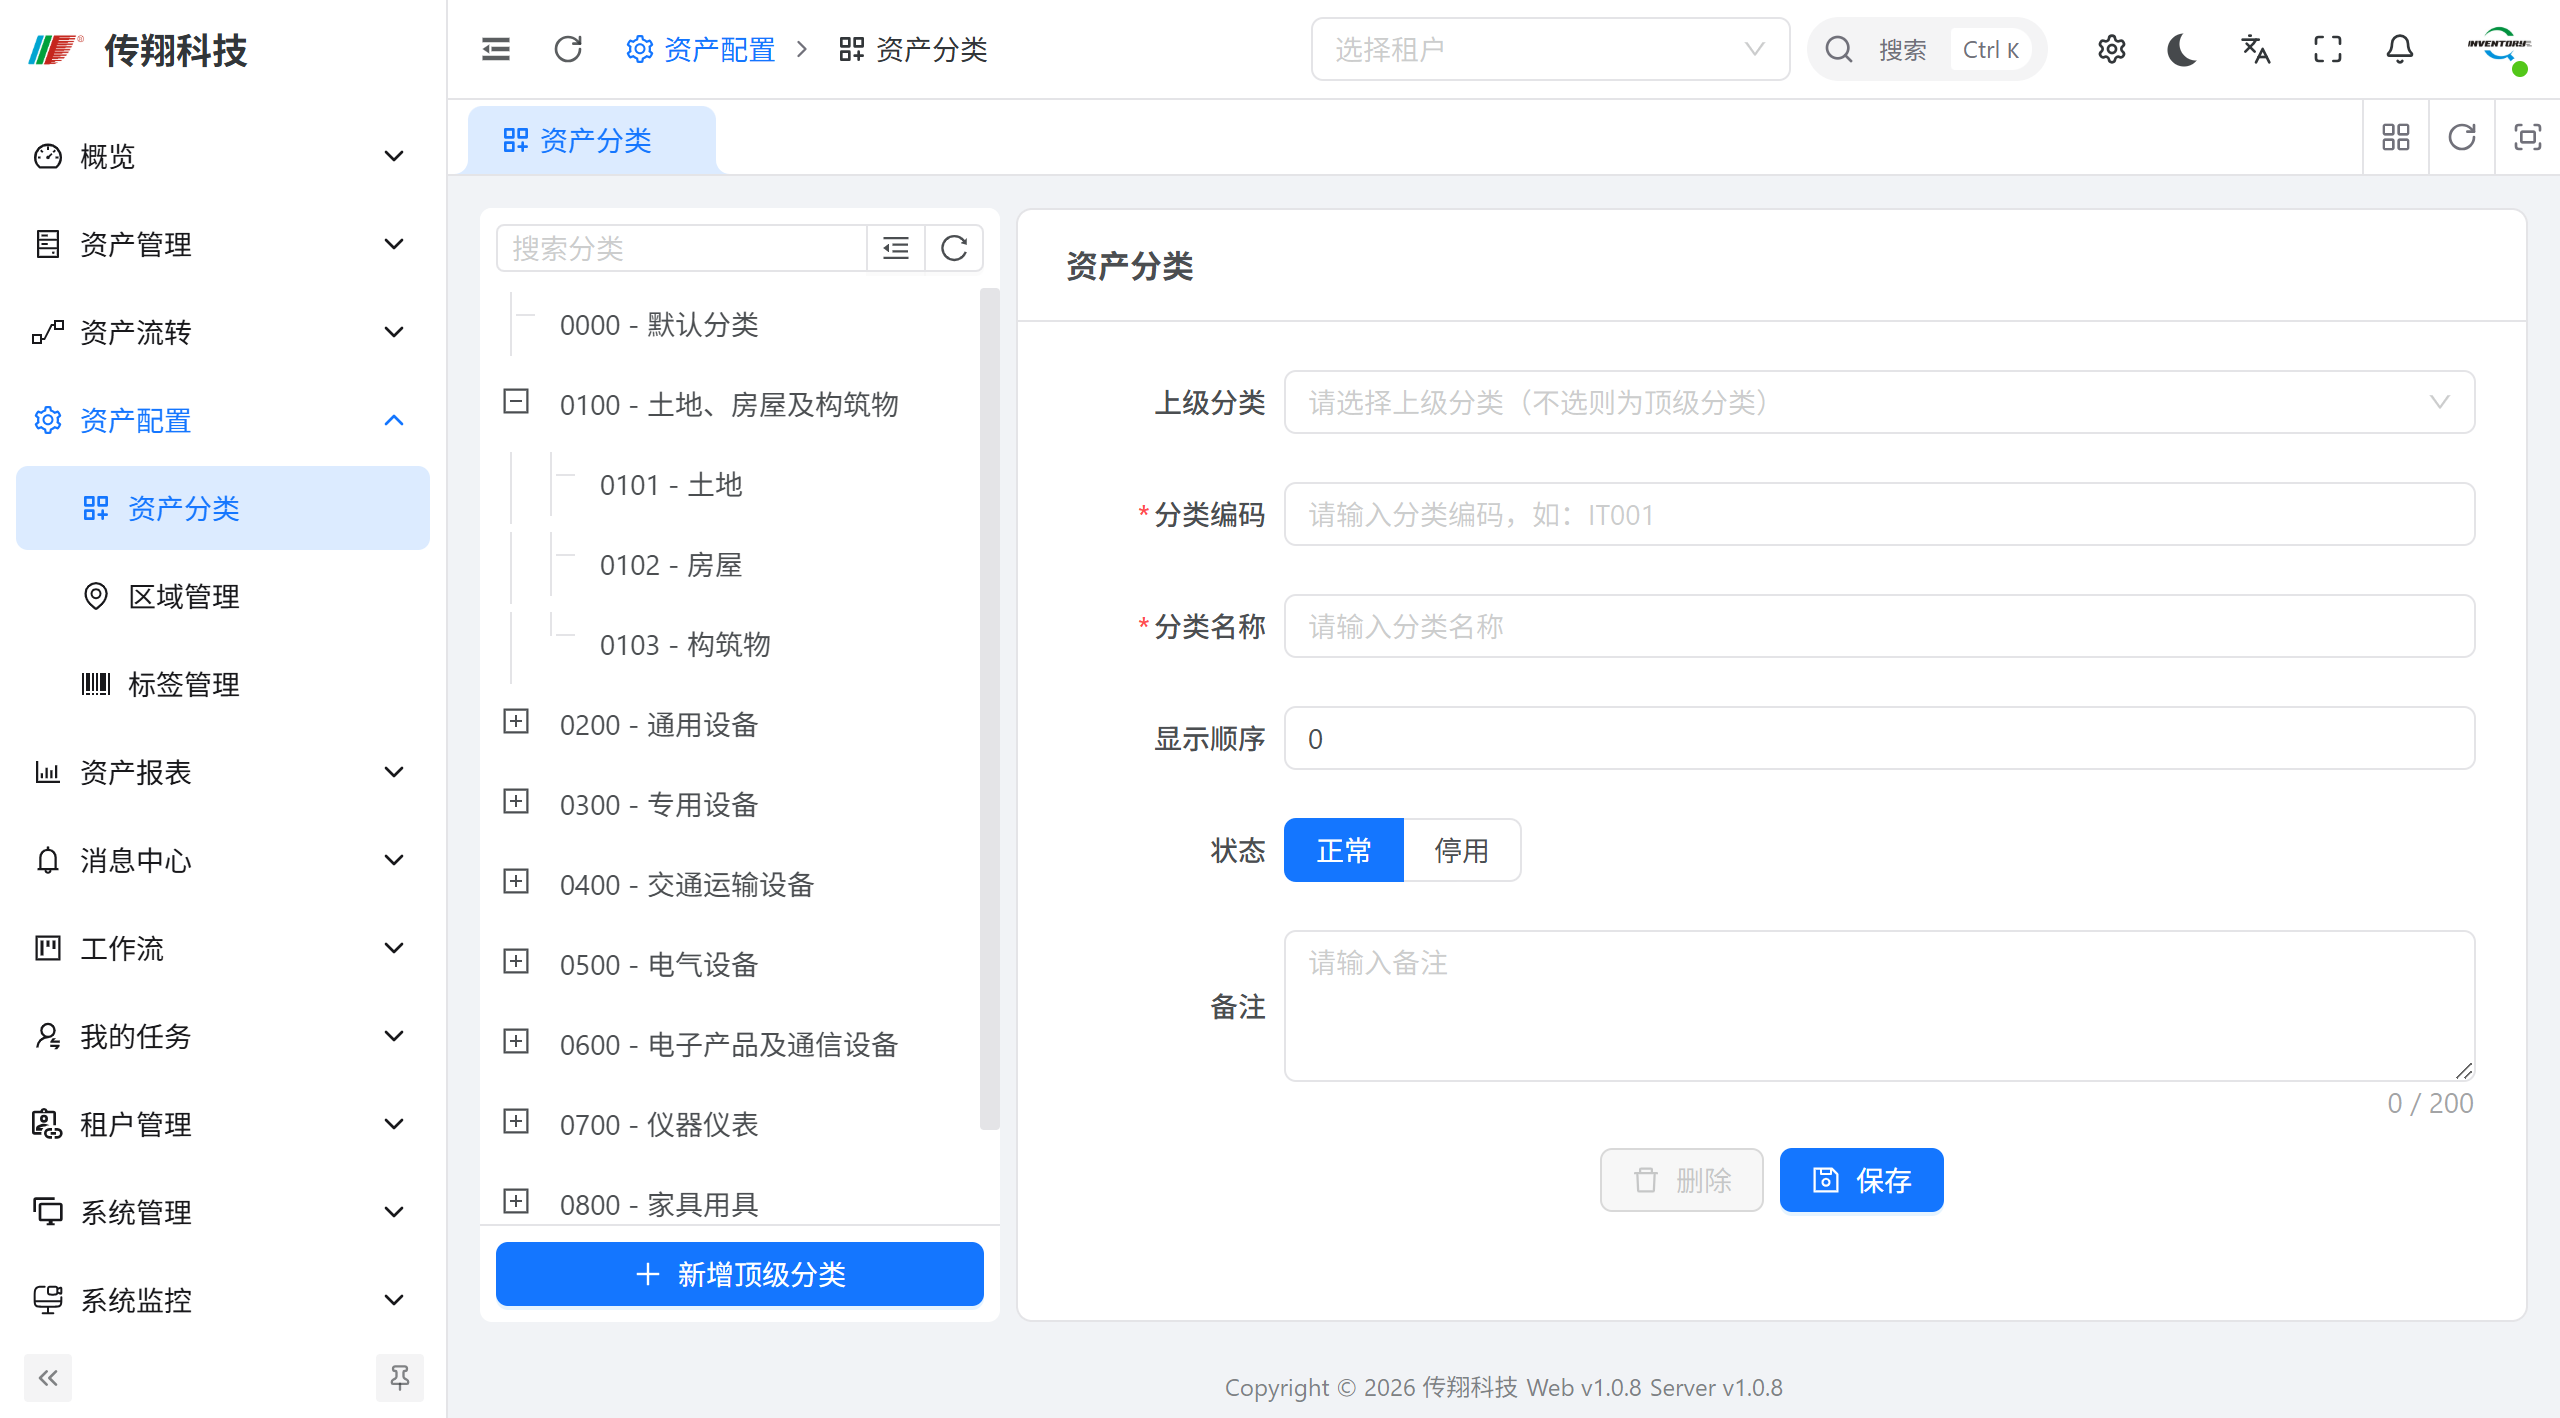Expand the 资产报表 sidebar menu
The width and height of the screenshot is (2560, 1418).
click(222, 772)
